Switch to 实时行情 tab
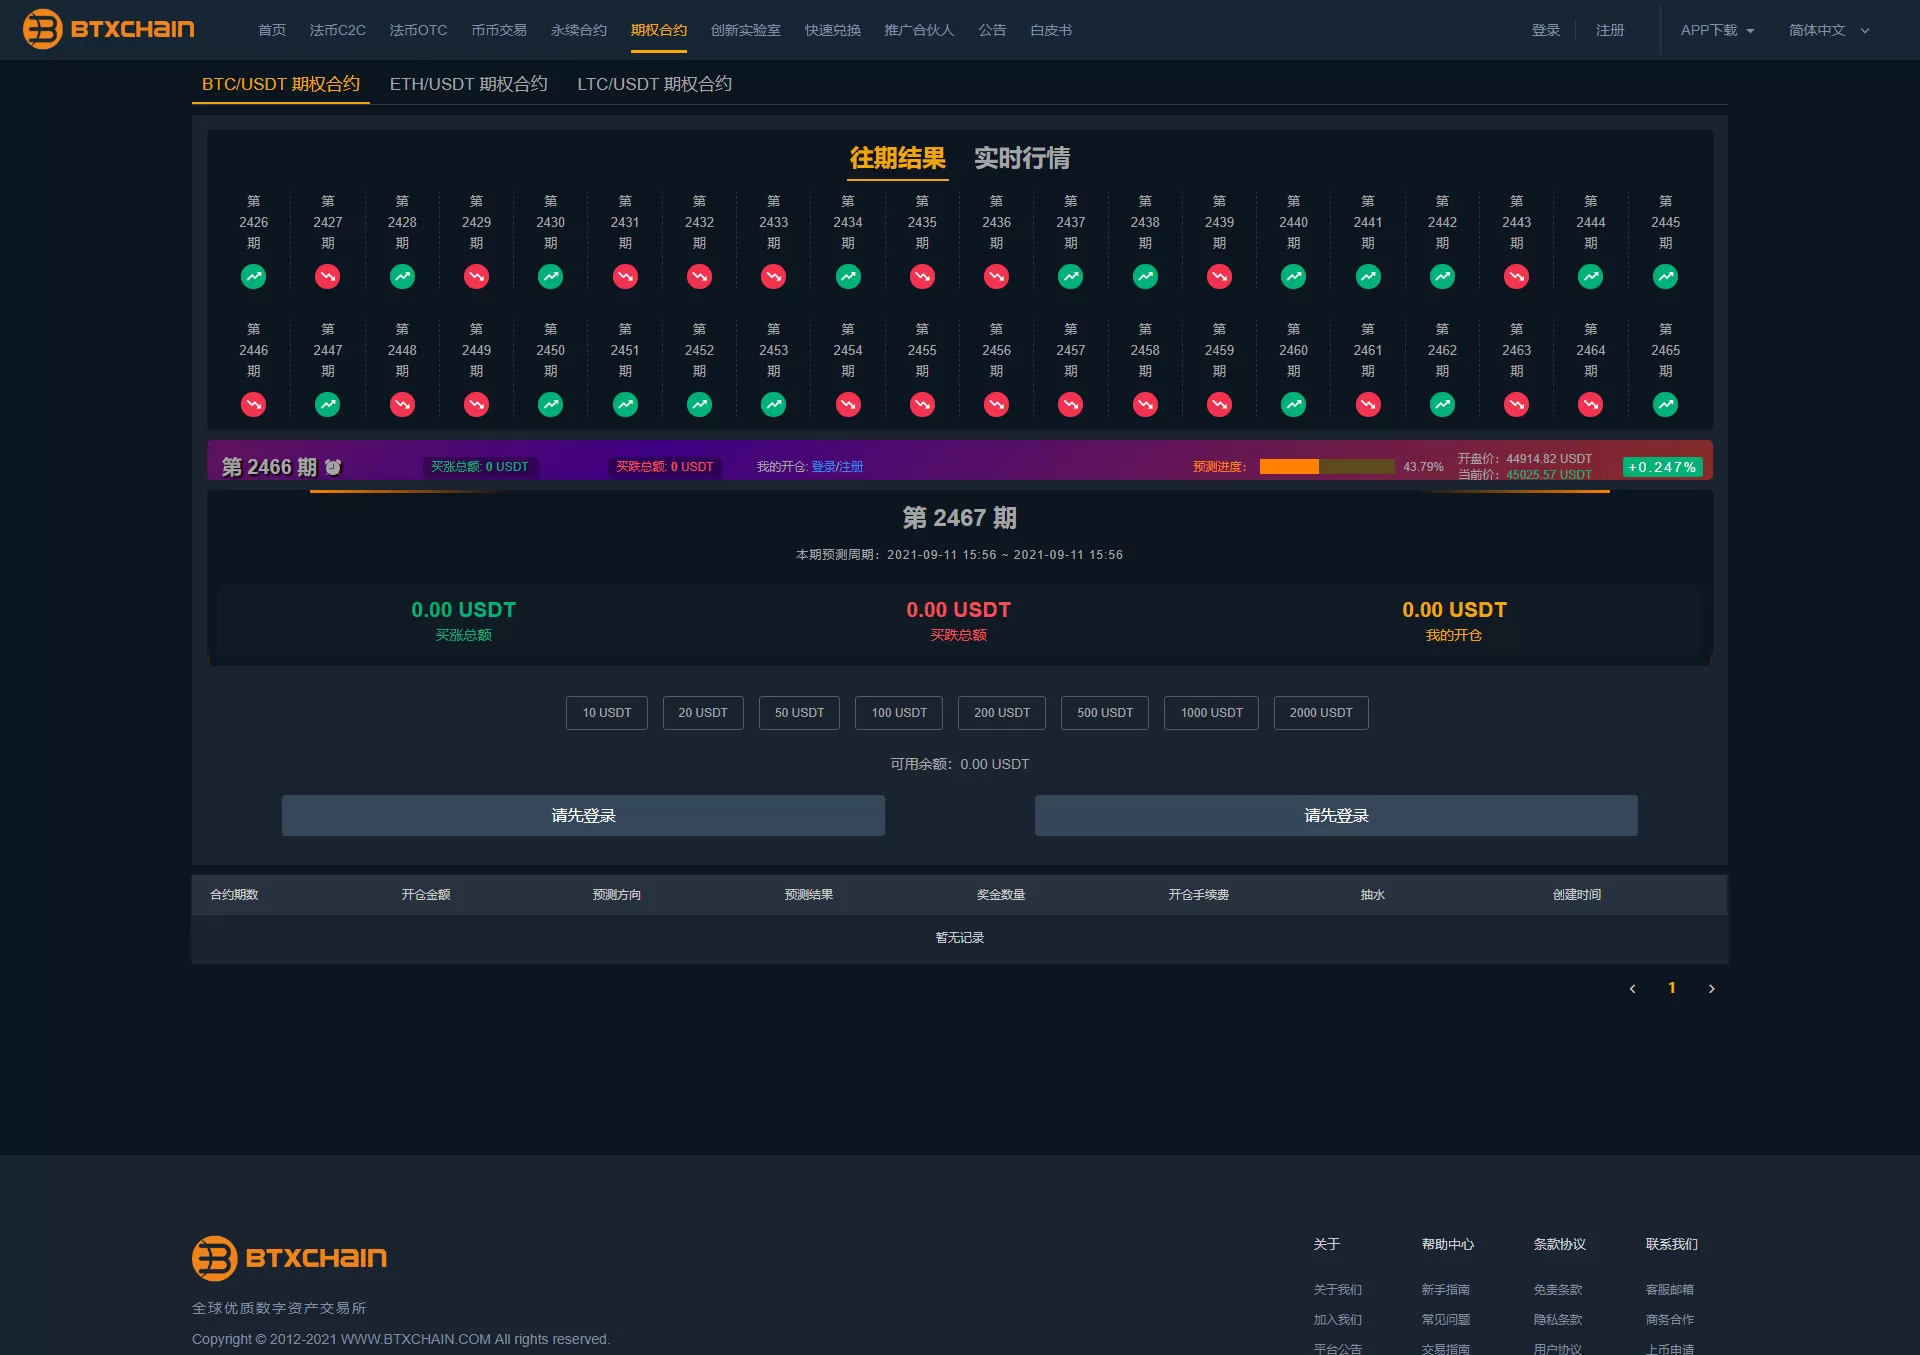The width and height of the screenshot is (1920, 1355). [x=1021, y=158]
